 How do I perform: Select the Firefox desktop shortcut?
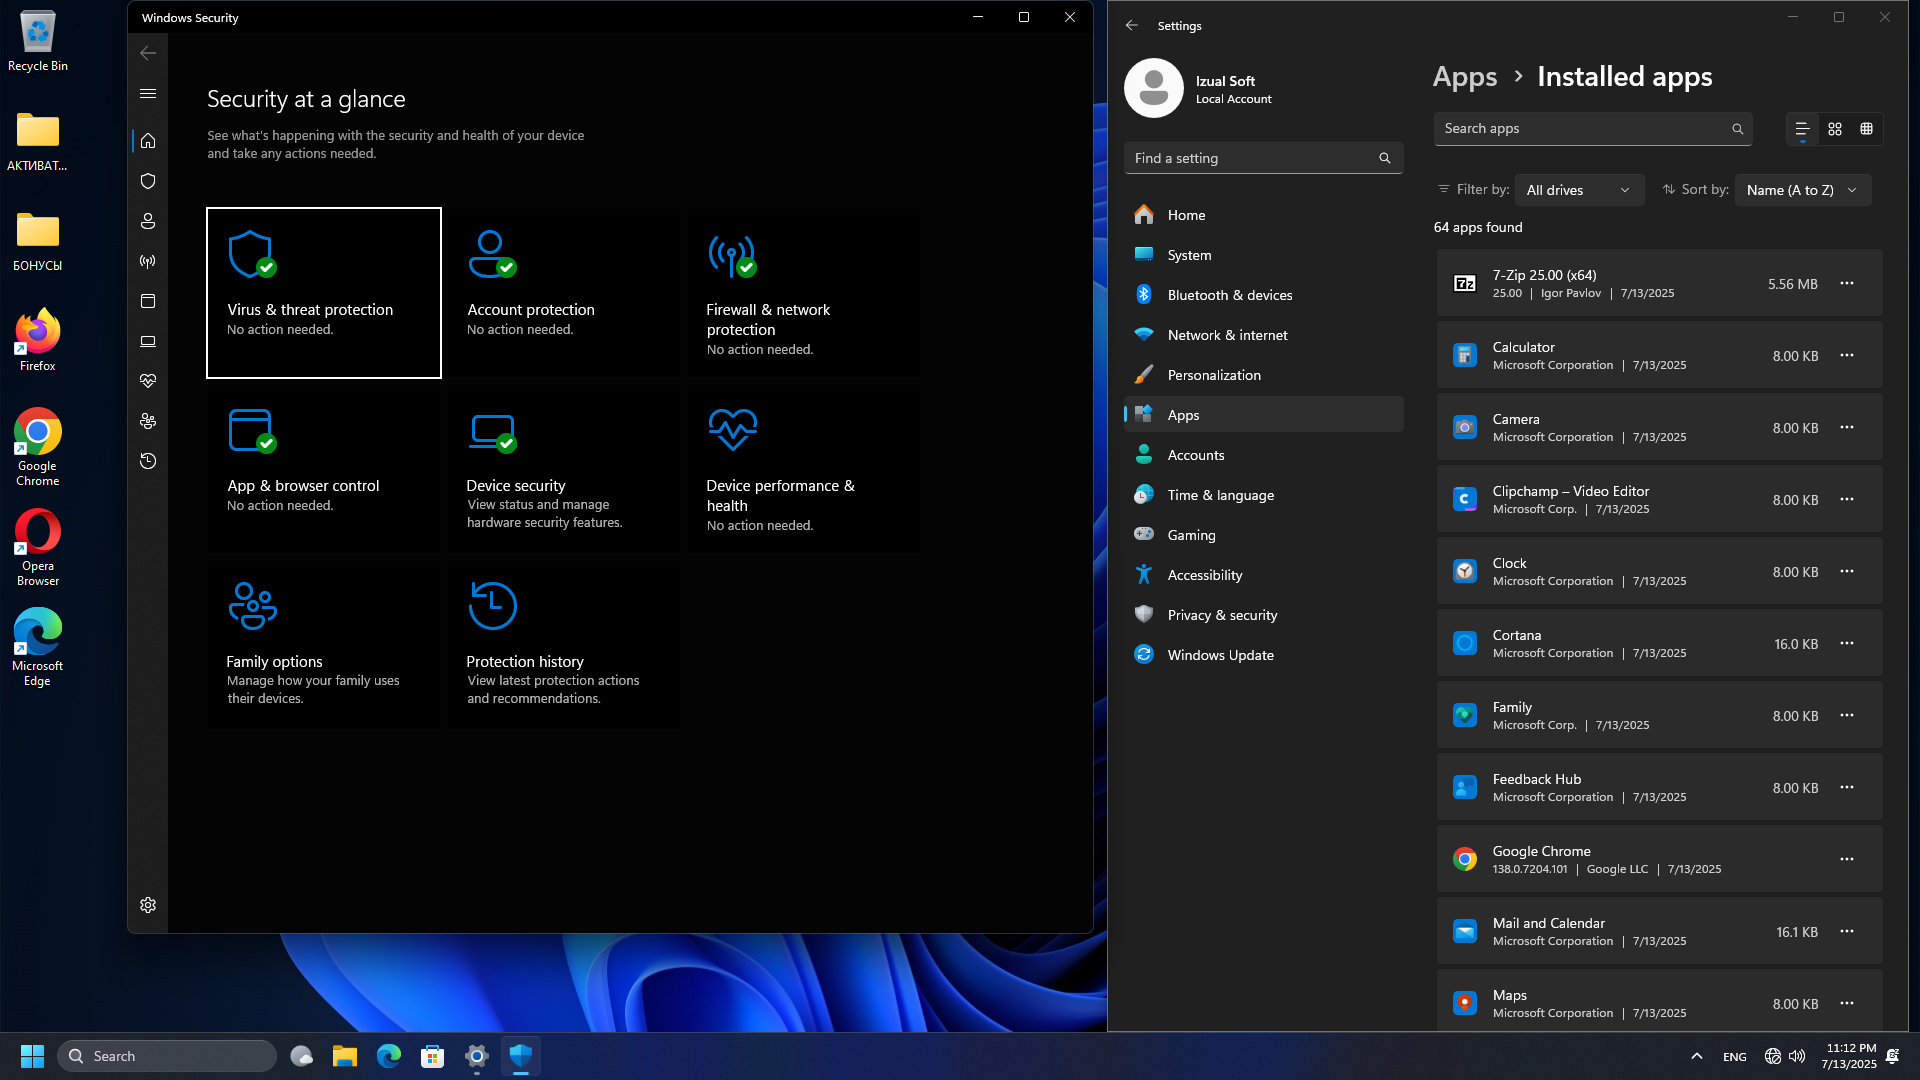[x=38, y=341]
